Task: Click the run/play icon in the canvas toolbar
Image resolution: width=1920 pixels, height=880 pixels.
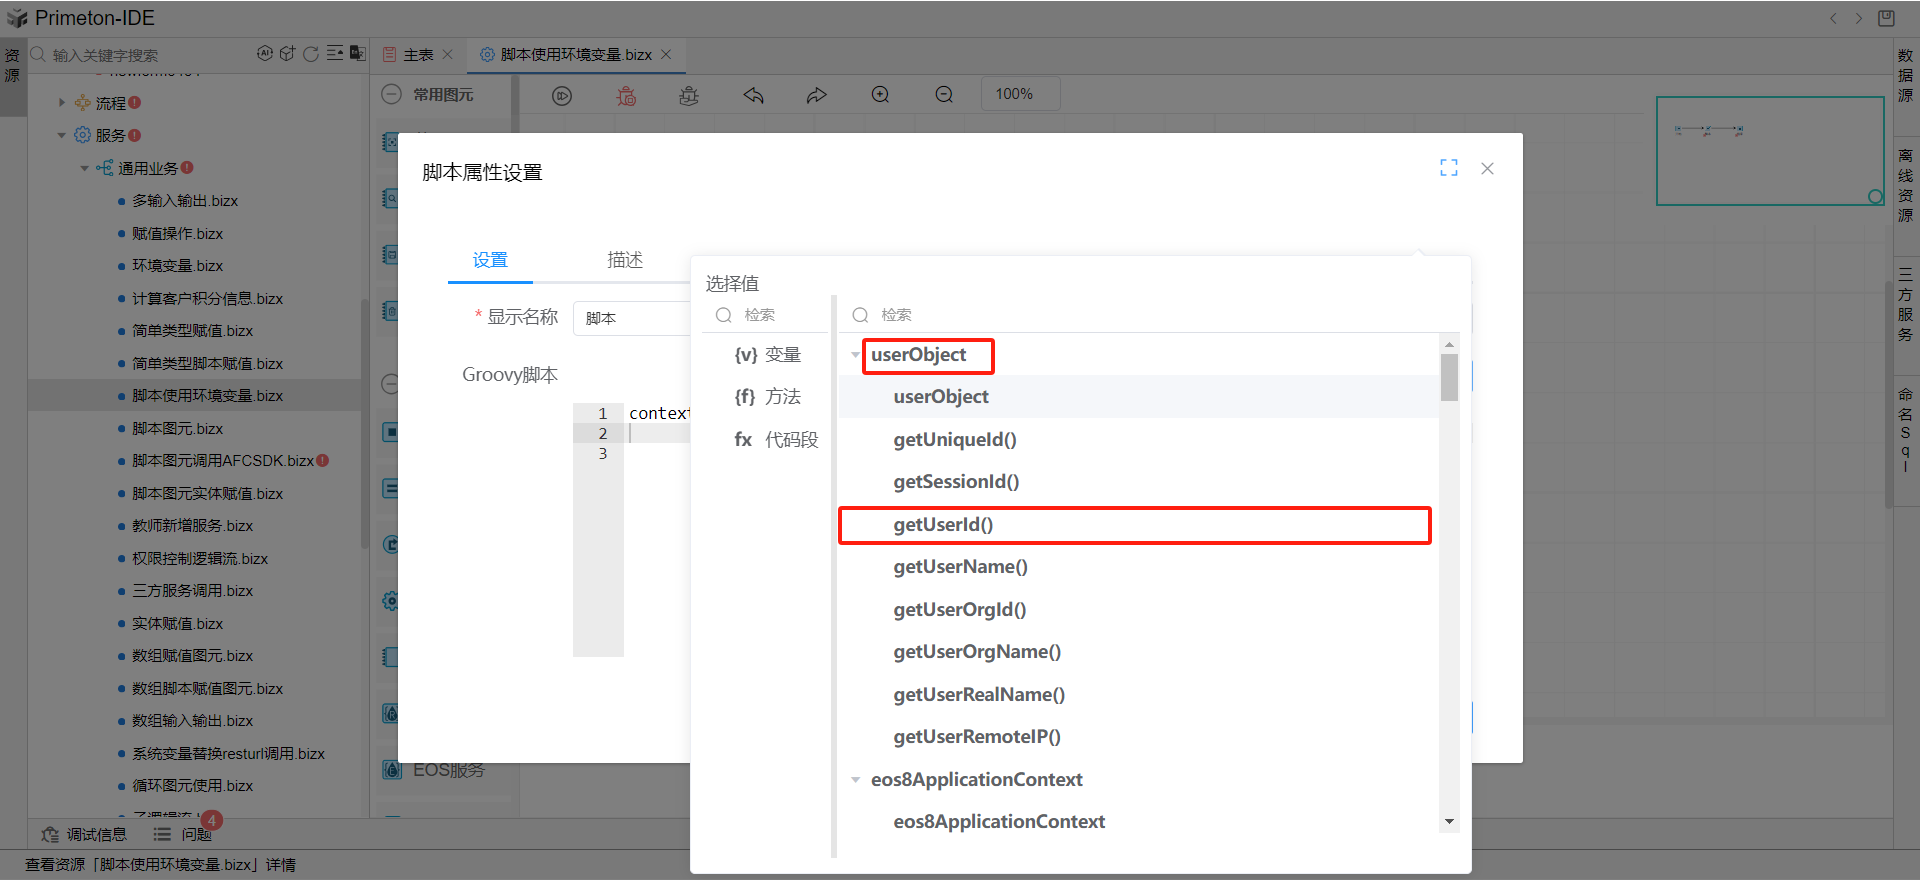Action: click(562, 95)
